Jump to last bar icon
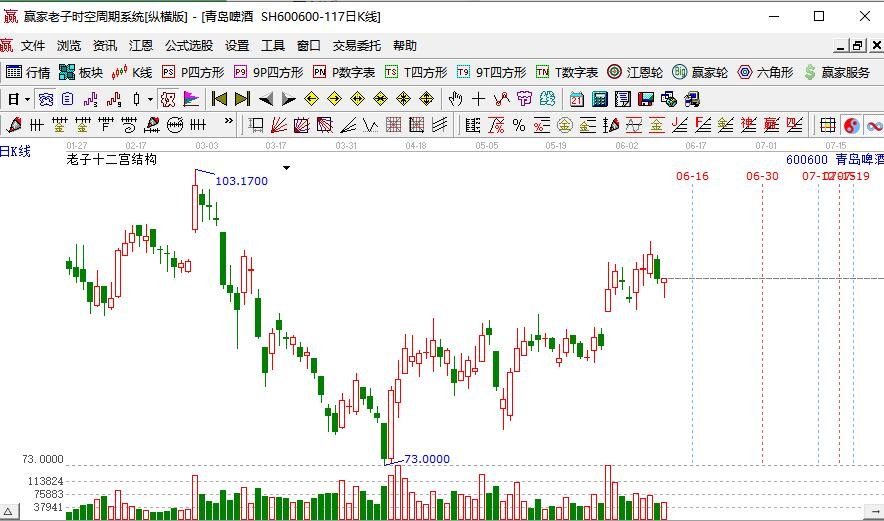This screenshot has height=521, width=884. click(242, 99)
